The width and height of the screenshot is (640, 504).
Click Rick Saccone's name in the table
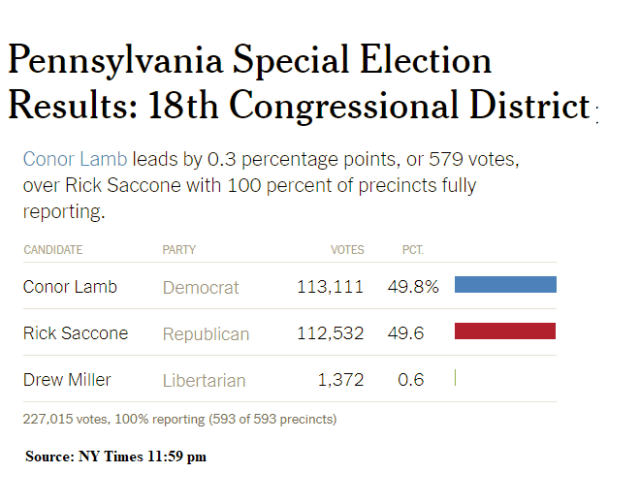click(x=75, y=333)
